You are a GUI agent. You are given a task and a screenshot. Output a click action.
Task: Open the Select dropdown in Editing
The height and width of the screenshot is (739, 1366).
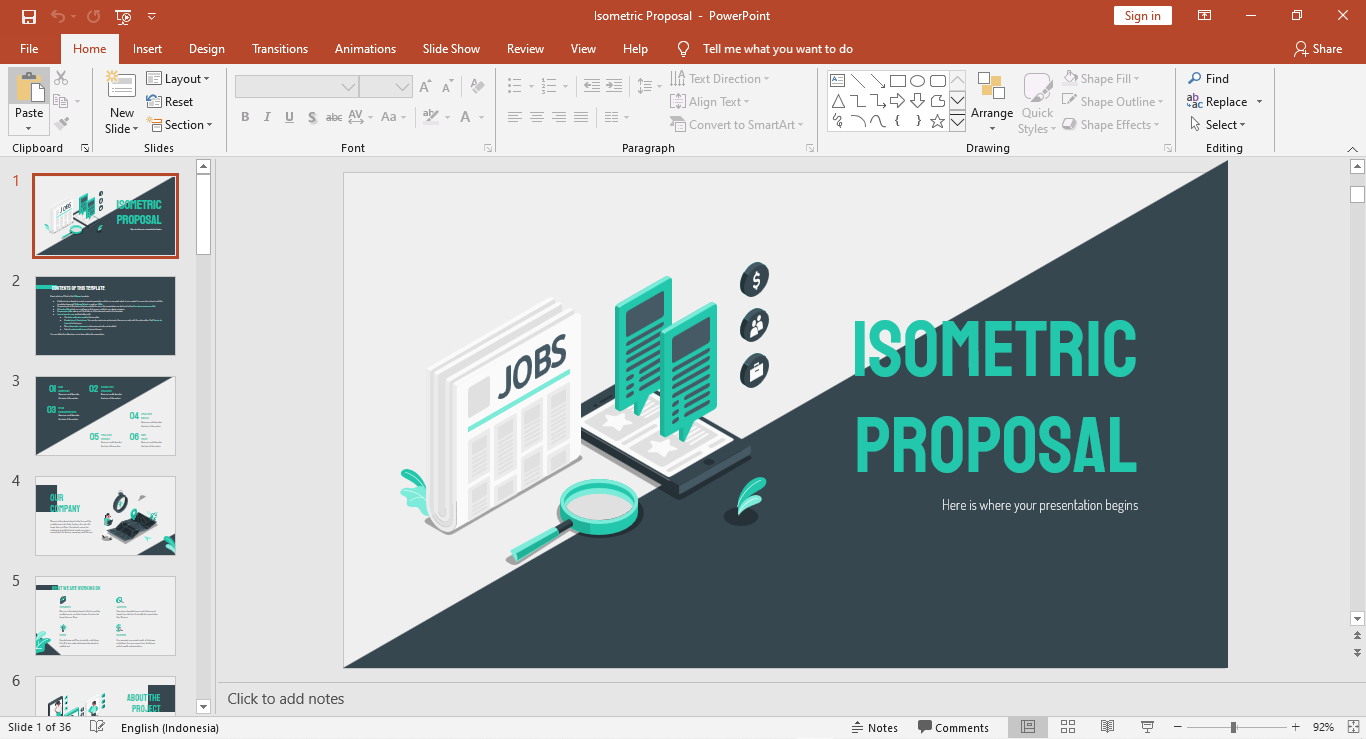(x=1217, y=124)
